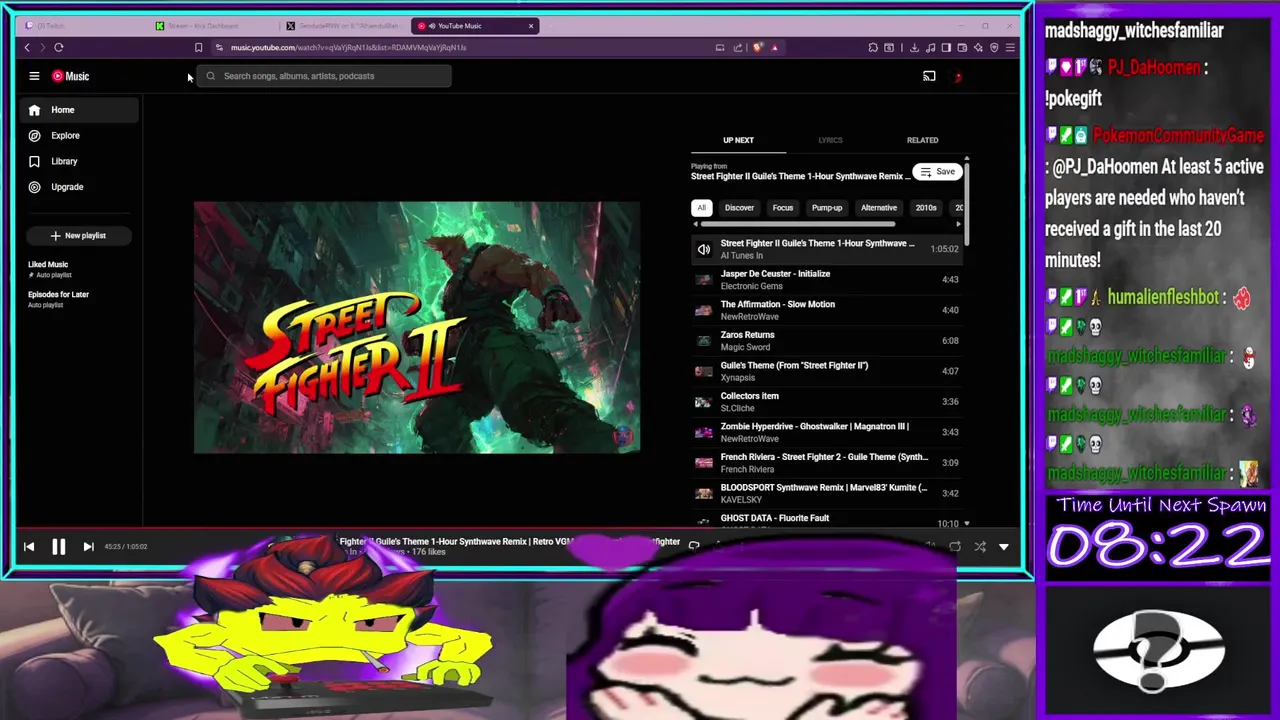Select the Discover filter chip

(739, 208)
